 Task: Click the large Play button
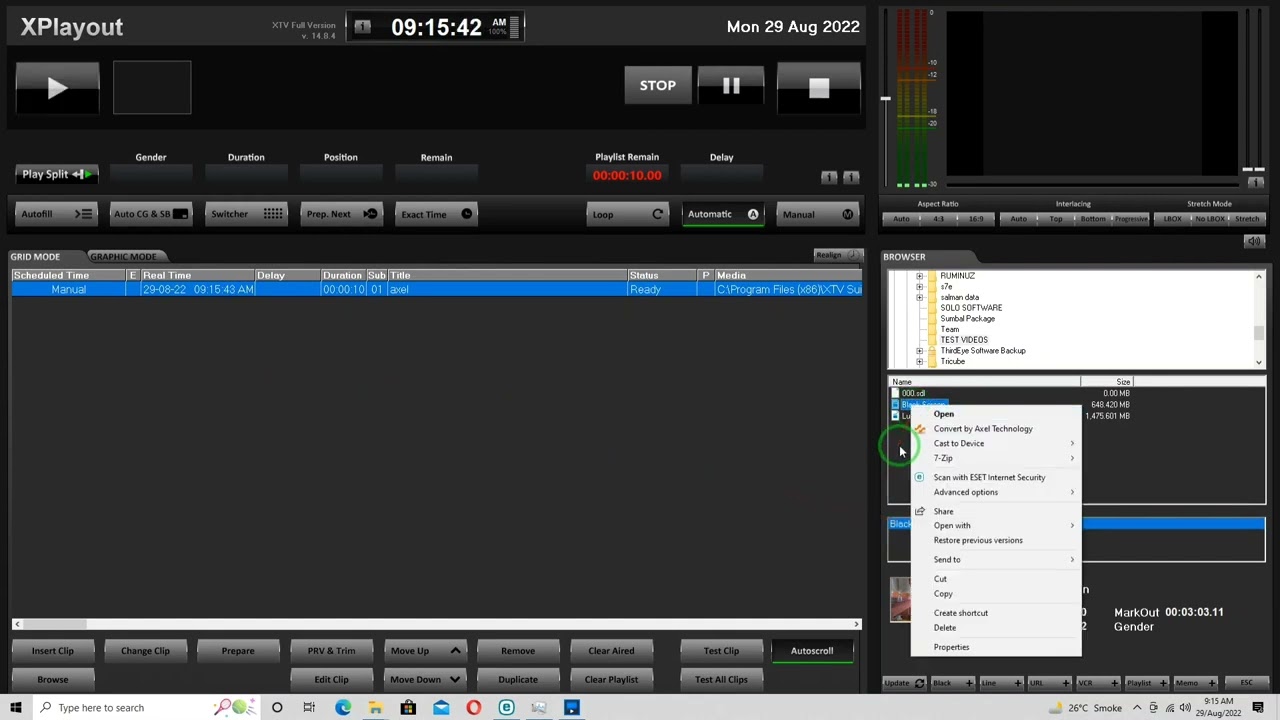pyautogui.click(x=57, y=88)
